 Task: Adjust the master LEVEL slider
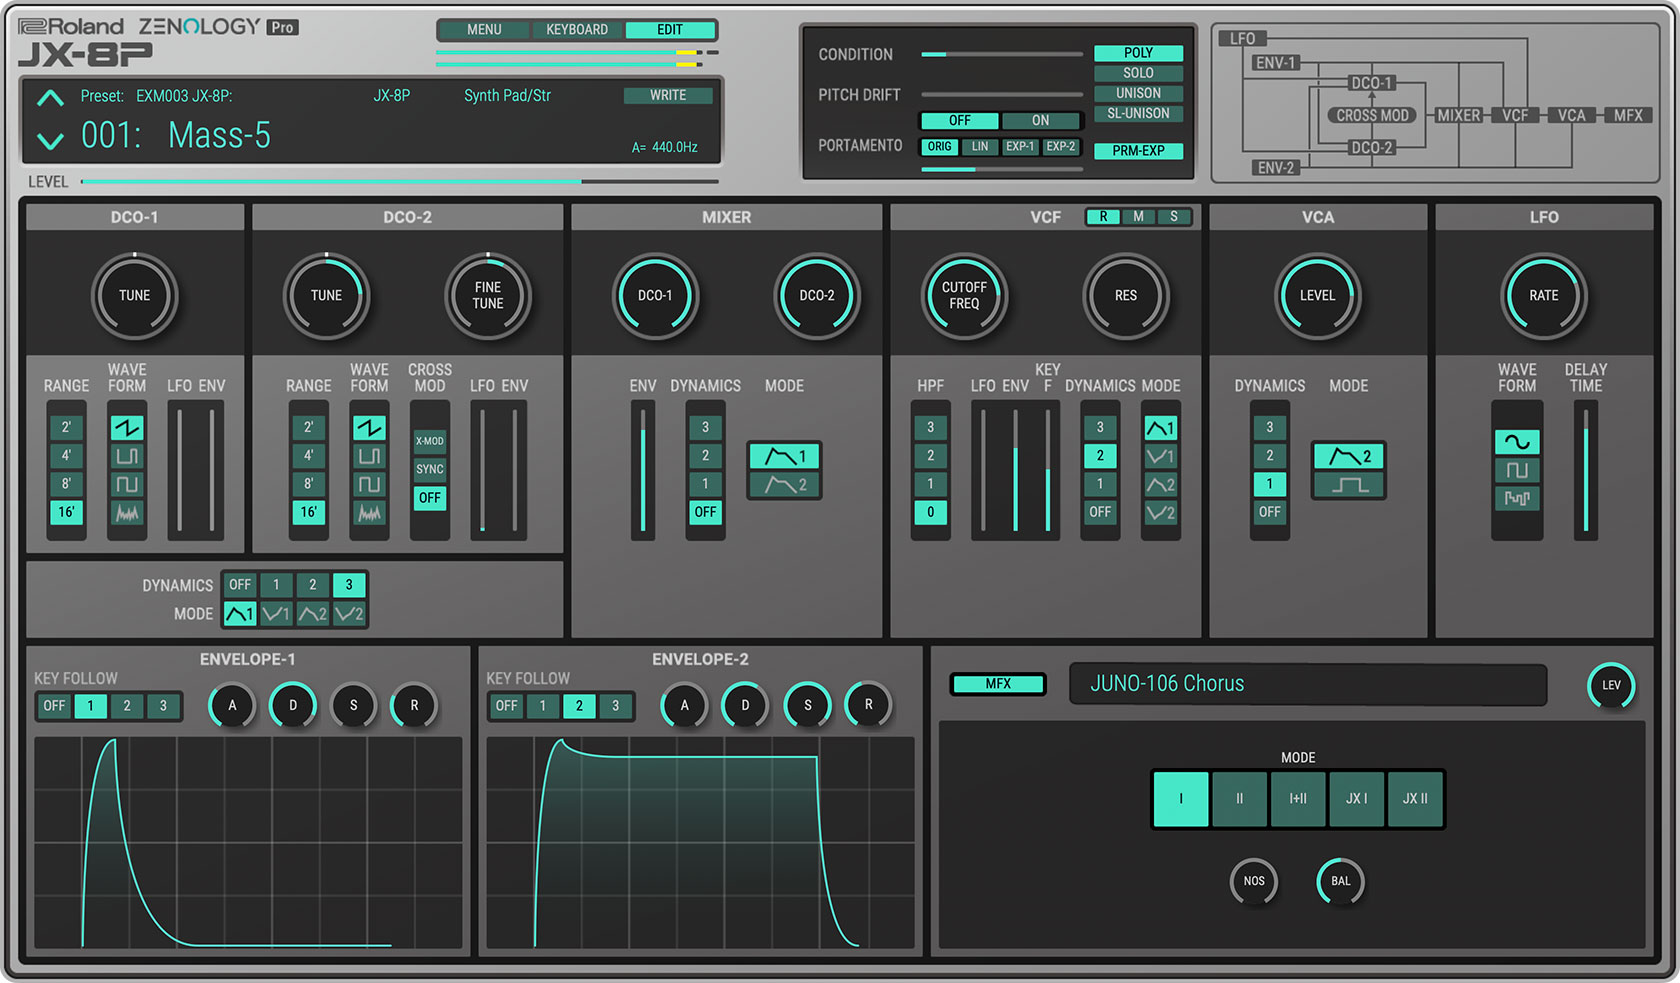pos(400,182)
